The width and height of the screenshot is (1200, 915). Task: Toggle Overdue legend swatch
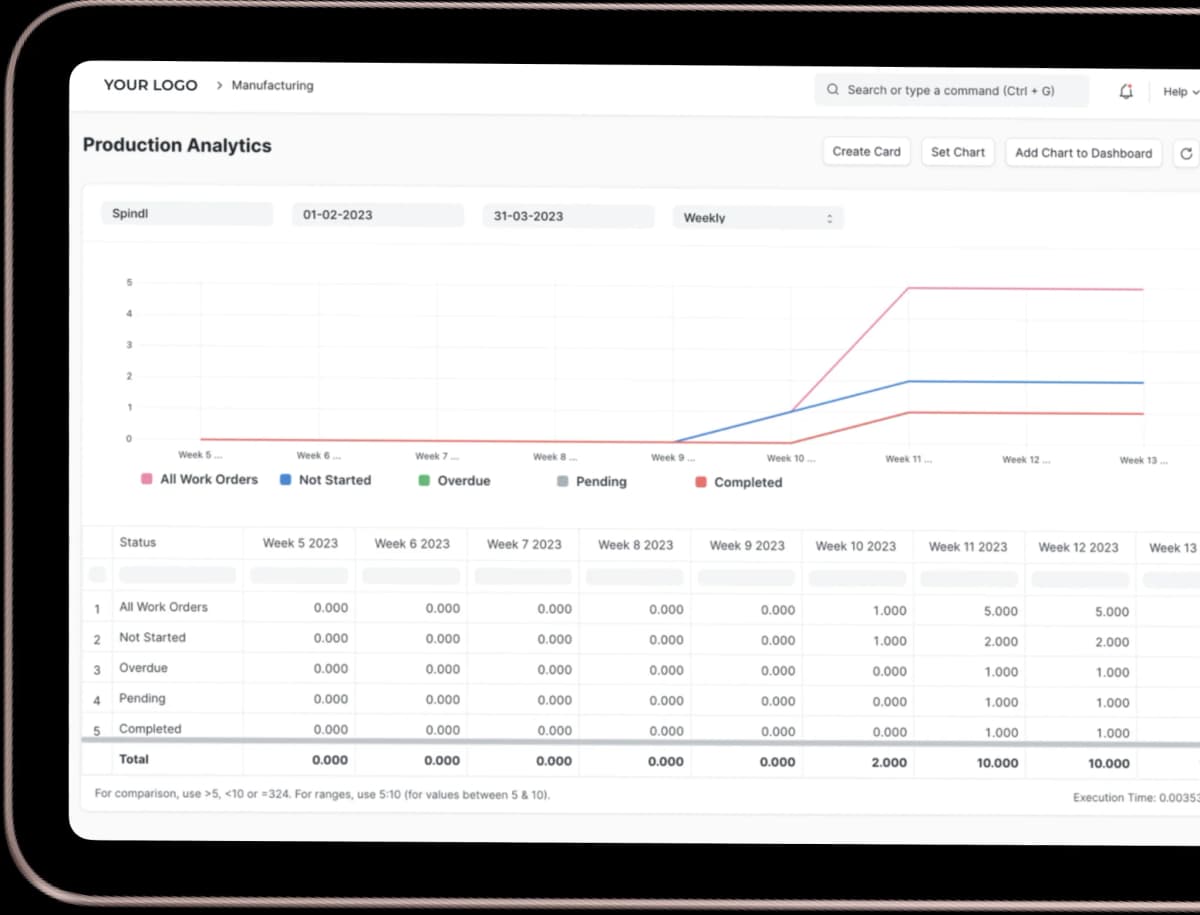point(424,481)
